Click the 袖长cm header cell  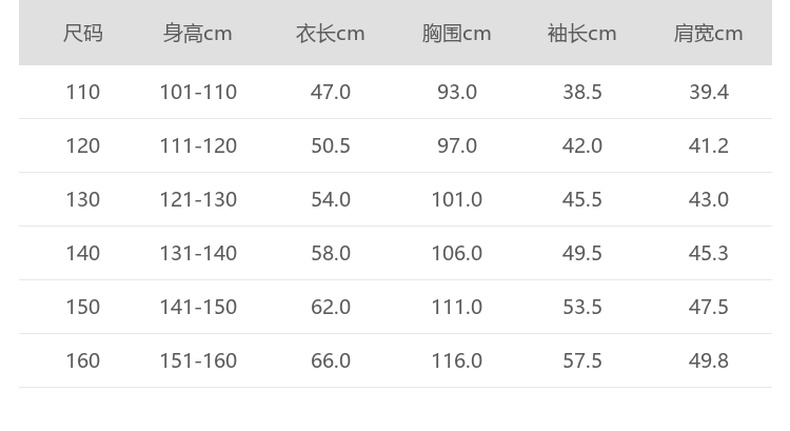click(x=582, y=33)
